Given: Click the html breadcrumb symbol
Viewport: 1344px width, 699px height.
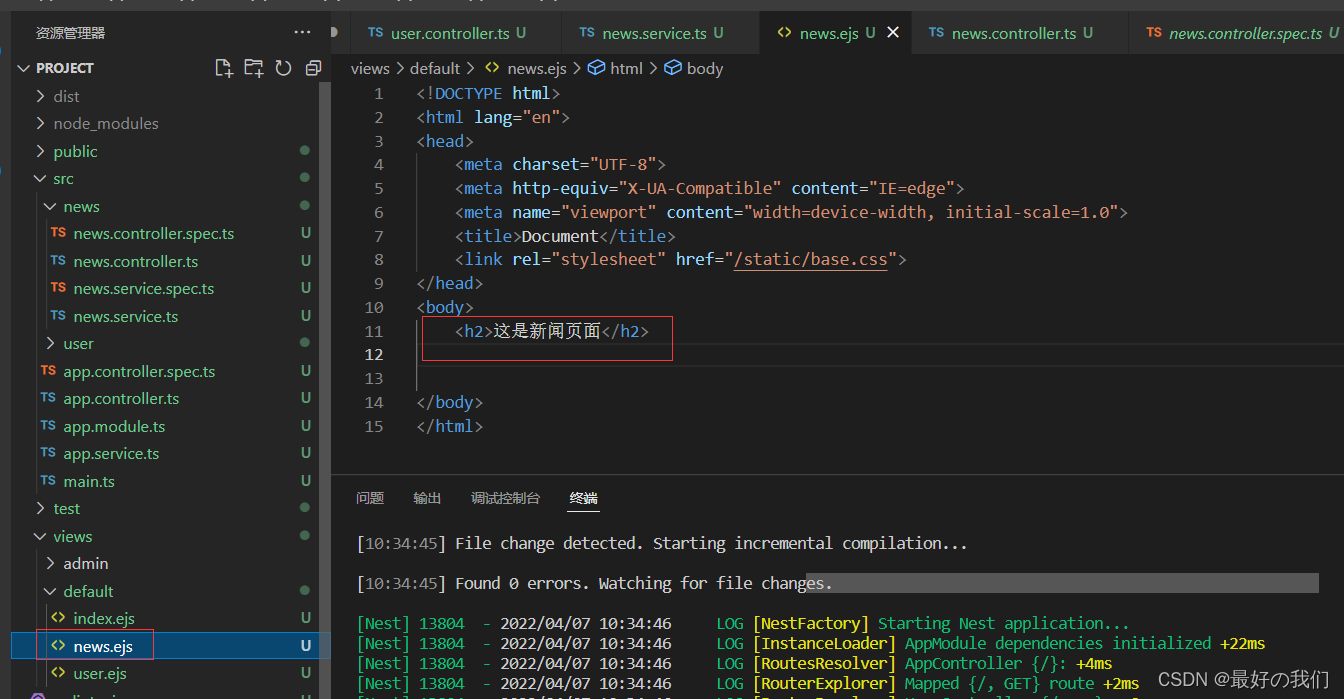Looking at the screenshot, I should (616, 68).
